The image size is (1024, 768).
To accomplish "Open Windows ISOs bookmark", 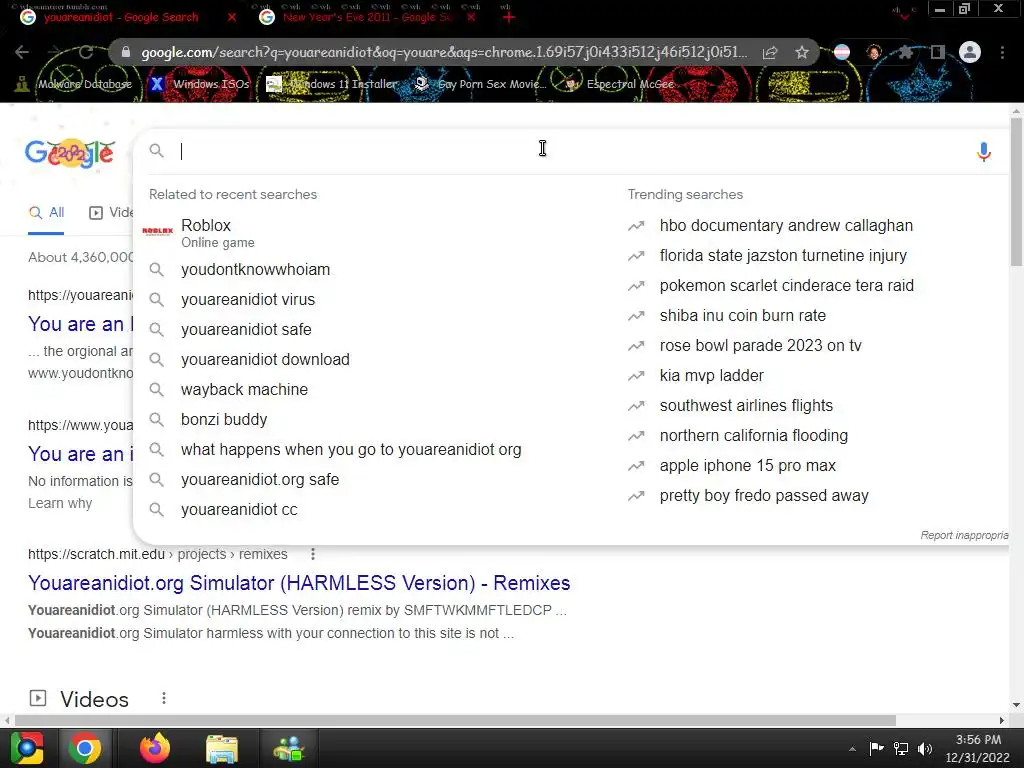I will [x=200, y=84].
